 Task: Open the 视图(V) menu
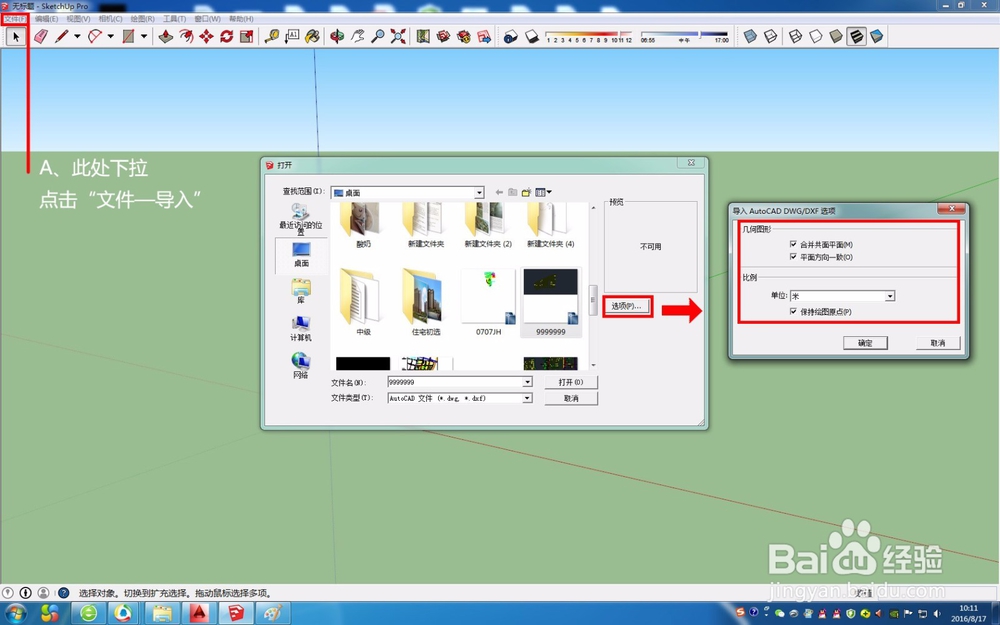[x=78, y=19]
